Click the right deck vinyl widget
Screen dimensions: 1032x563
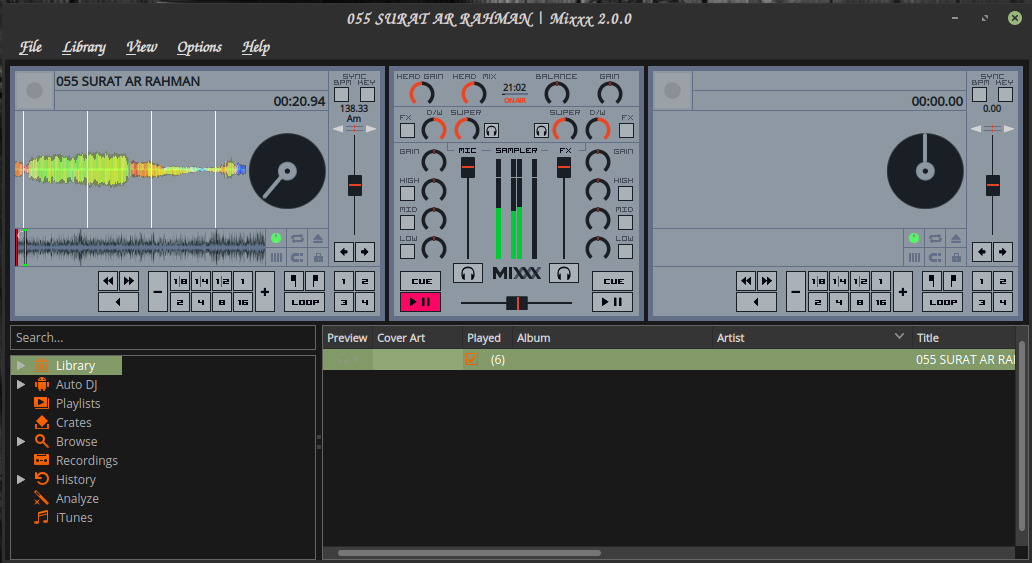[925, 171]
